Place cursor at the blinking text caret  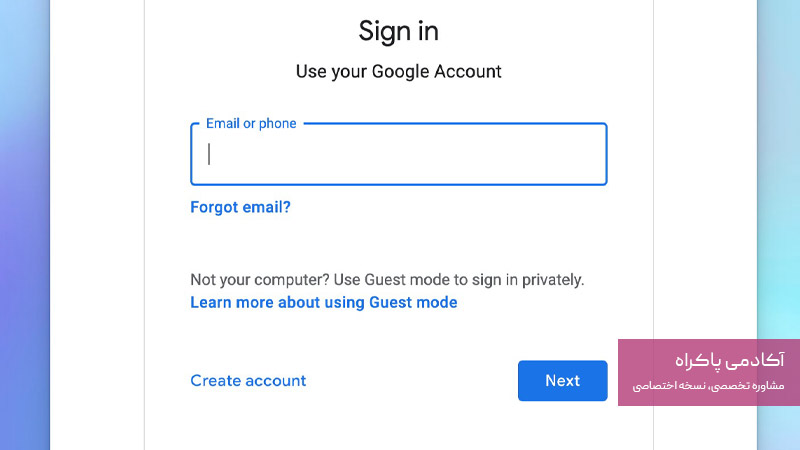click(x=209, y=154)
